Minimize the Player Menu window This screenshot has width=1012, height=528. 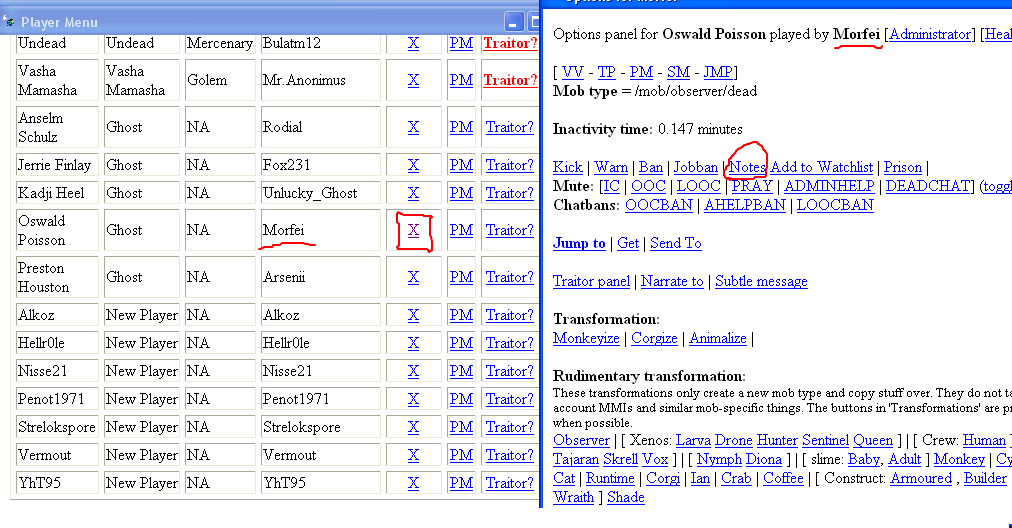click(x=513, y=23)
